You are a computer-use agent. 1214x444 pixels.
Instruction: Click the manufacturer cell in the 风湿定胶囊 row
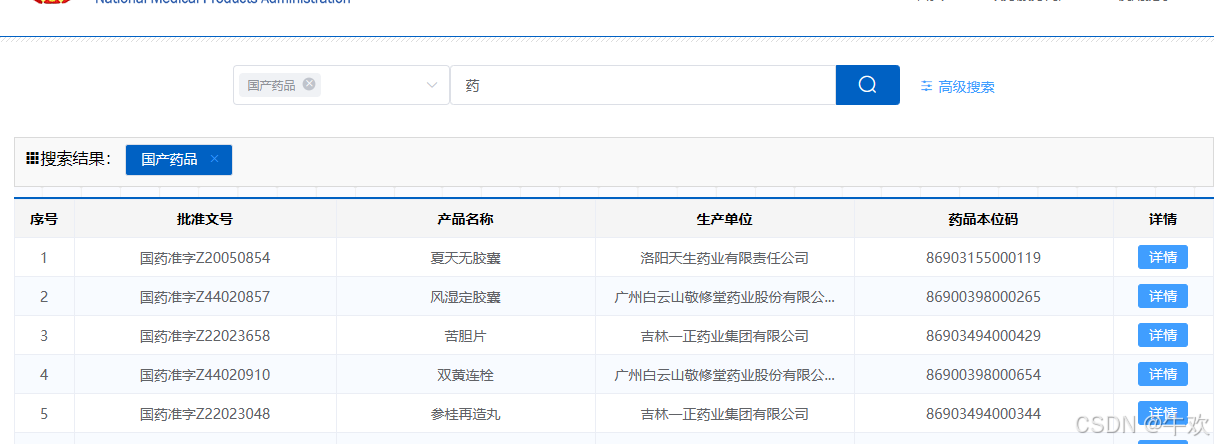pos(724,297)
